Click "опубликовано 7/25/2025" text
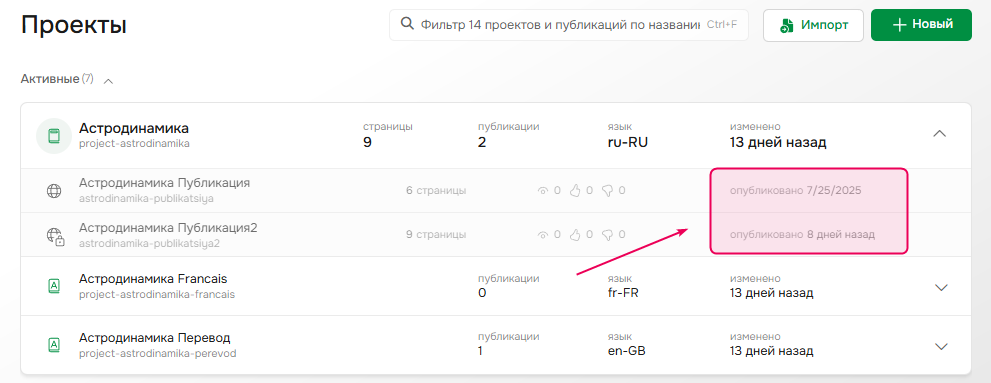The height and width of the screenshot is (383, 991). point(796,190)
